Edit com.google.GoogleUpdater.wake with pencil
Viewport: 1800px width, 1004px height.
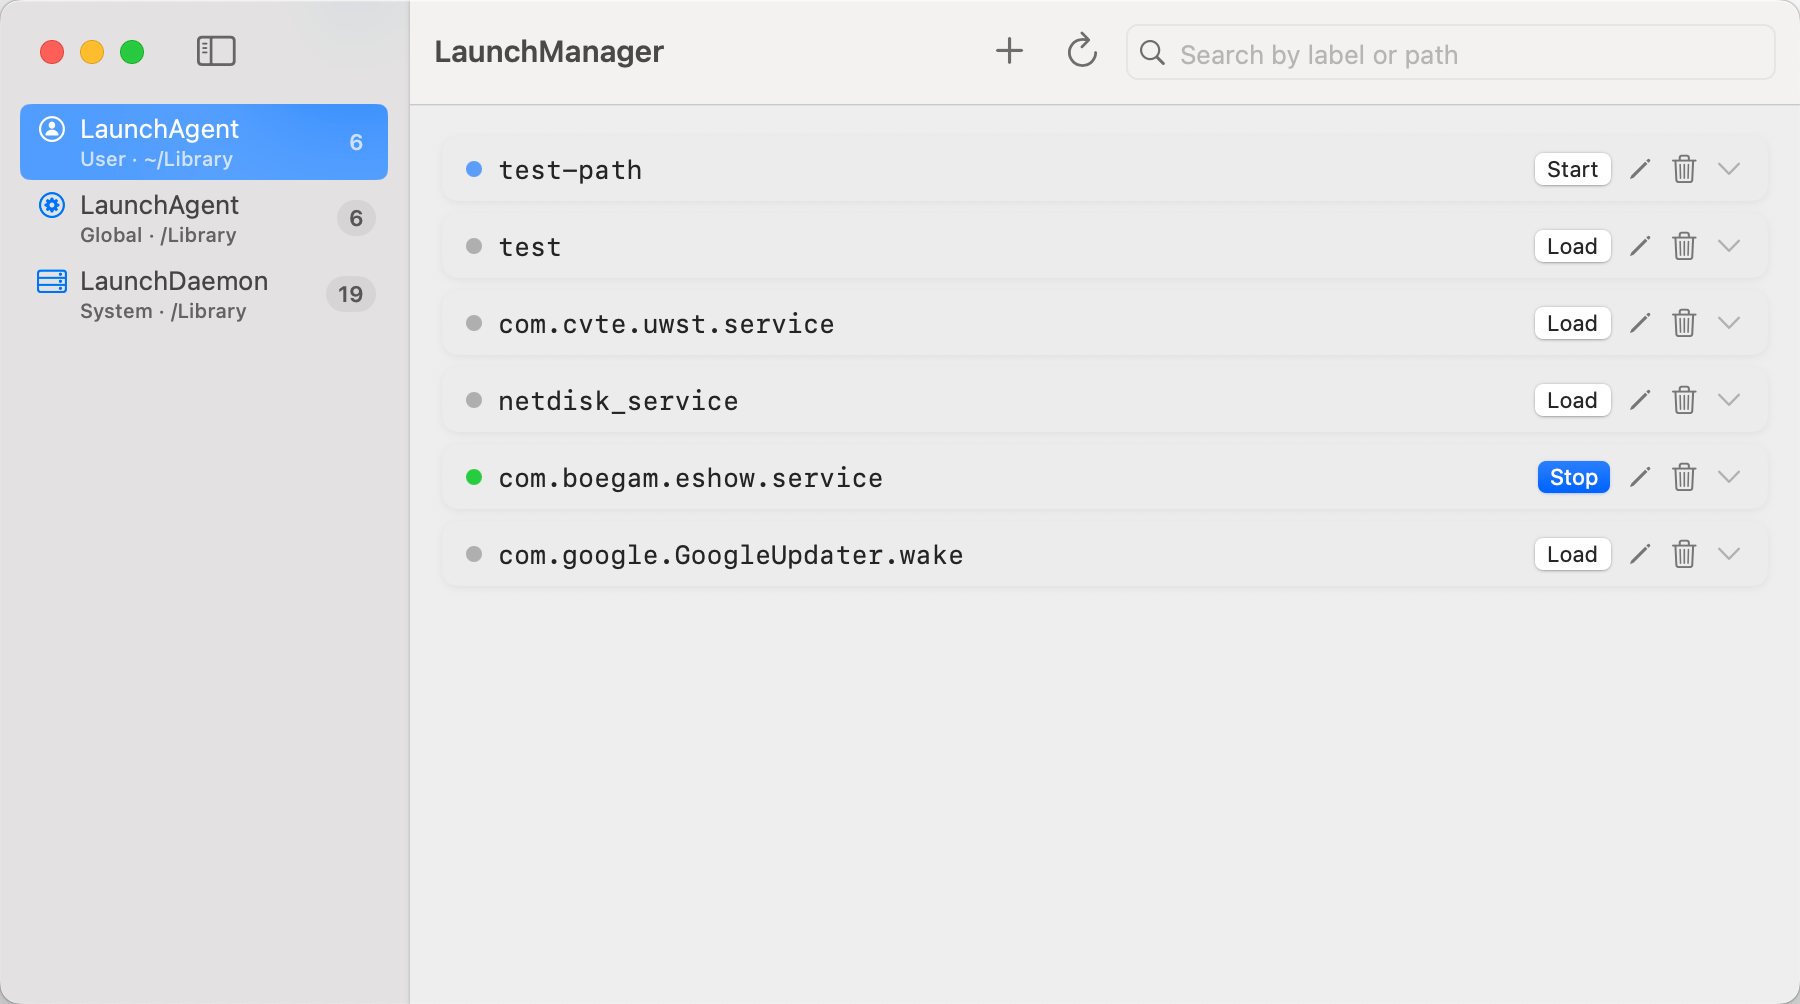click(1639, 554)
